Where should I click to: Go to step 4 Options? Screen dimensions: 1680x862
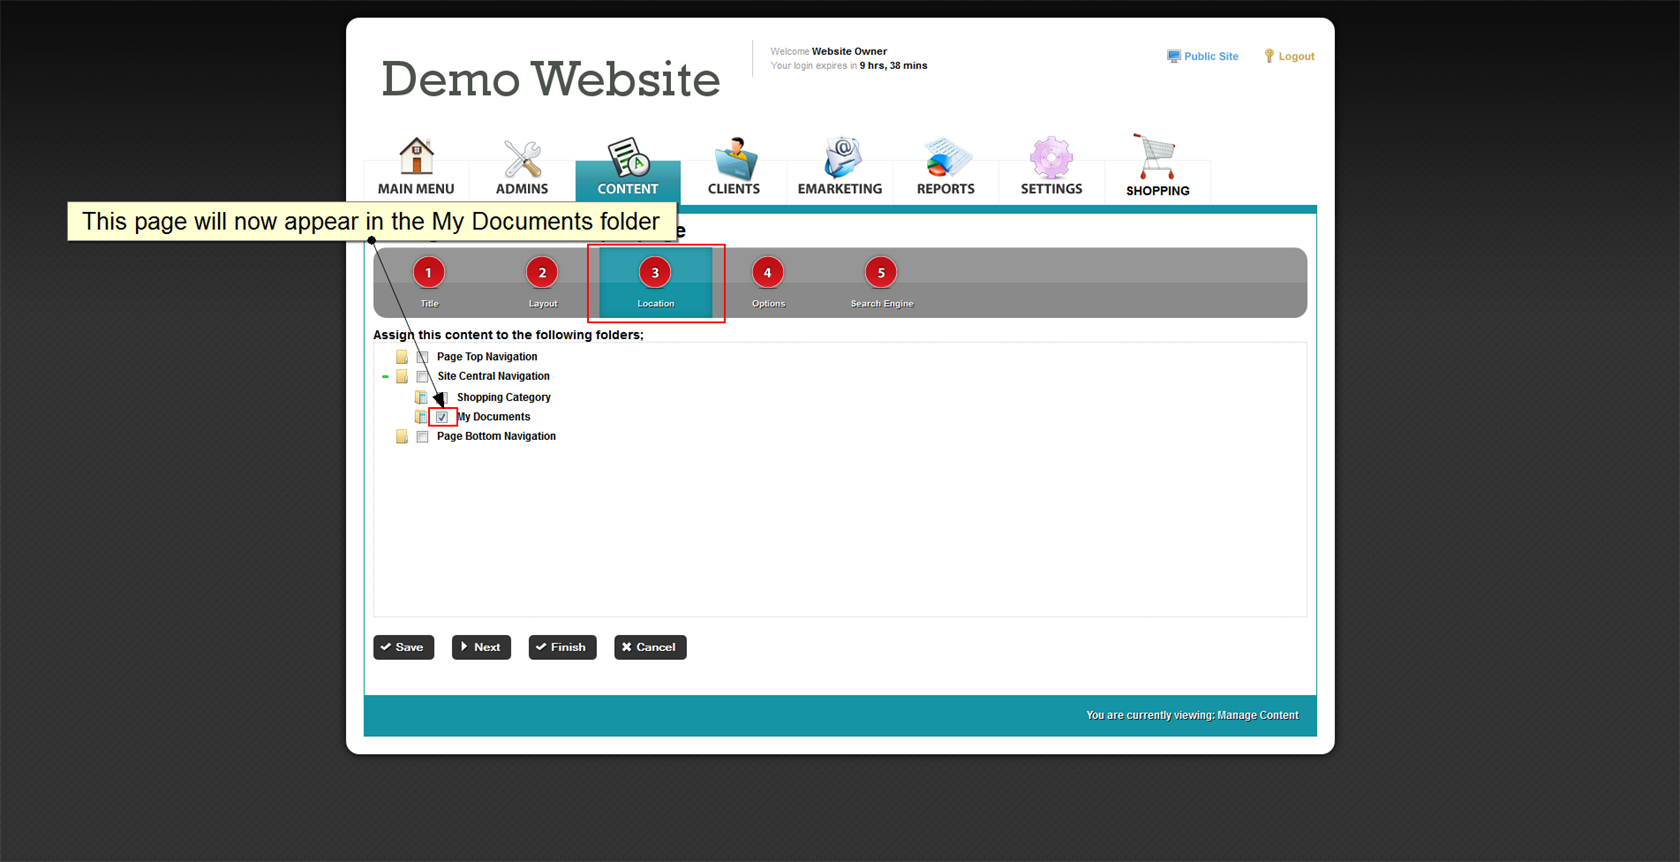768,273
